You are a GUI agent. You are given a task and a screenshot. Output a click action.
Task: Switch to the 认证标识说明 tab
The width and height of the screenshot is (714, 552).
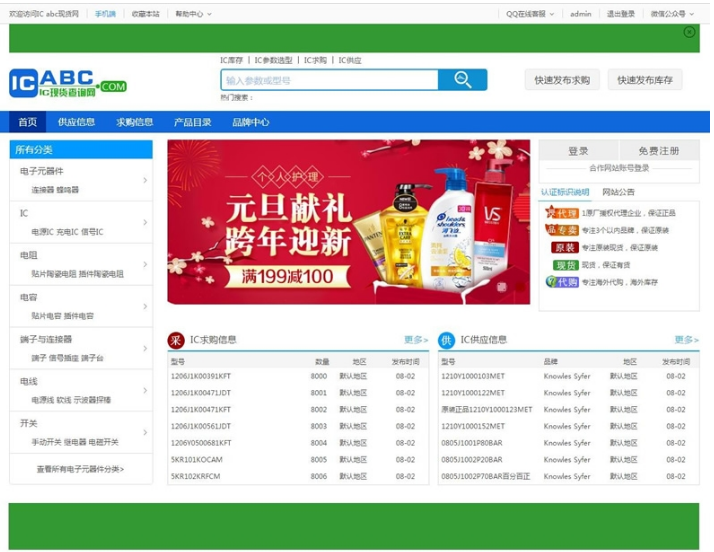(565, 192)
